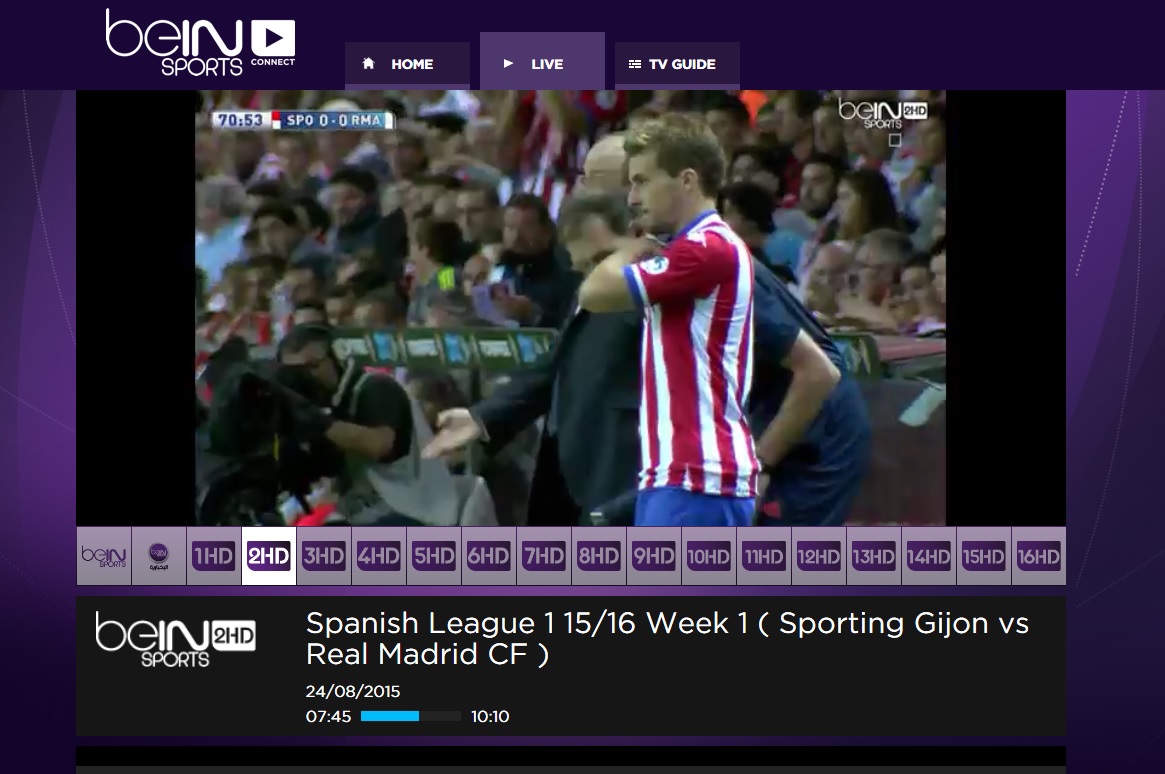
Task: Click the live video player area
Action: tap(571, 308)
